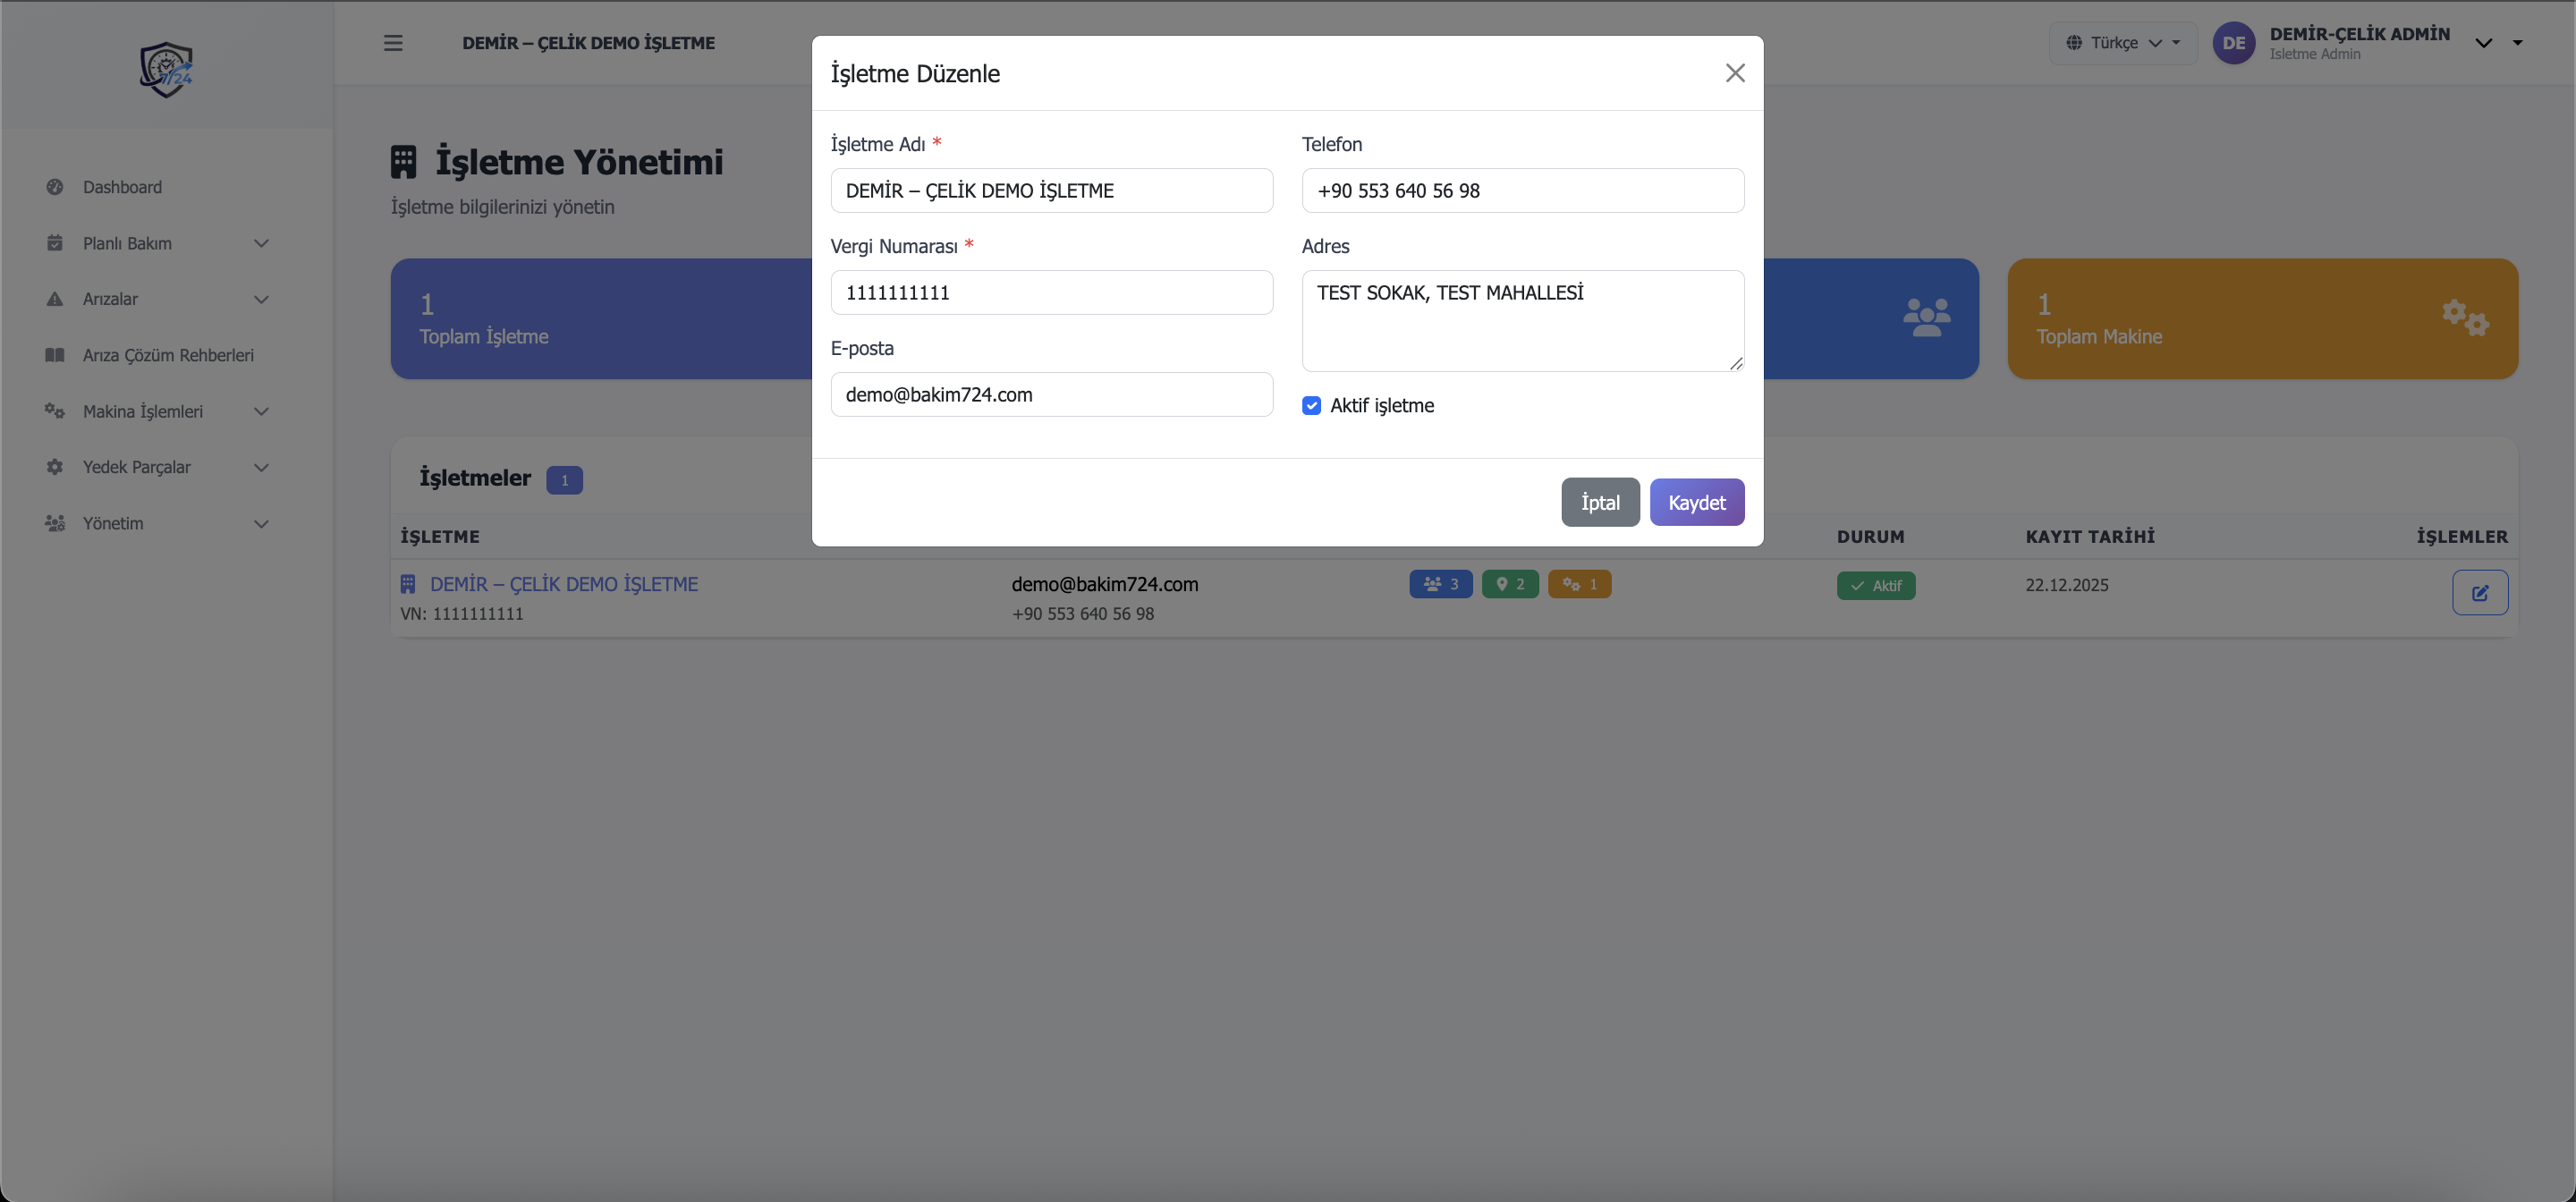
Task: Click the Bakım 7/24 shield logo
Action: point(166,69)
